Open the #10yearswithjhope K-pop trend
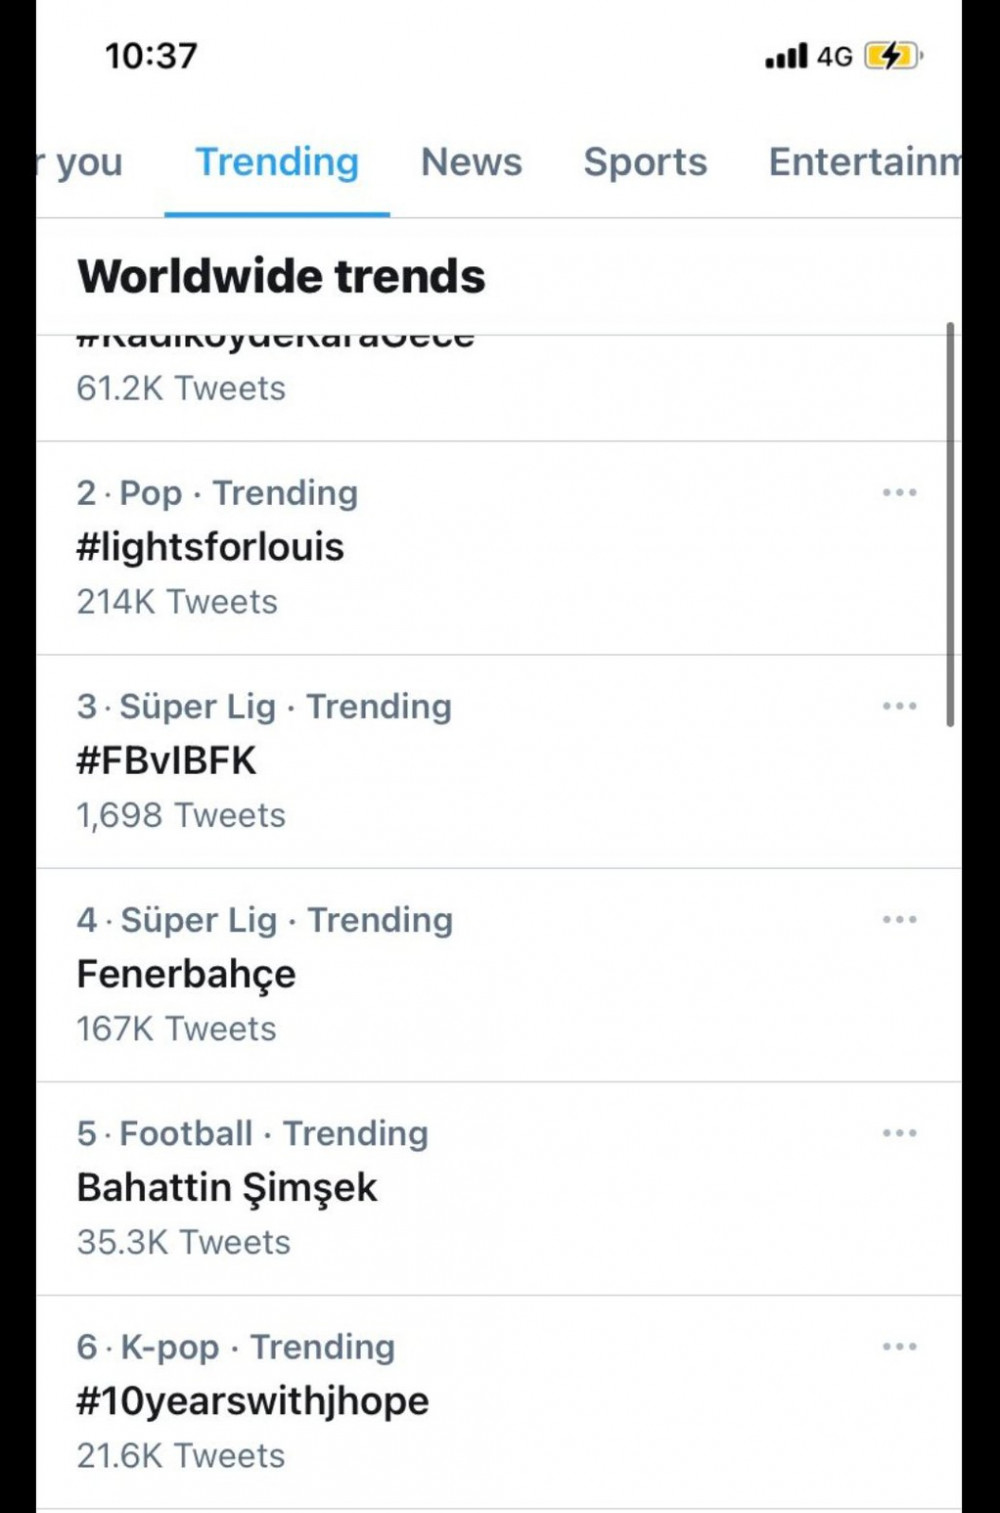Viewport: 1000px width, 1513px height. pos(499,1402)
